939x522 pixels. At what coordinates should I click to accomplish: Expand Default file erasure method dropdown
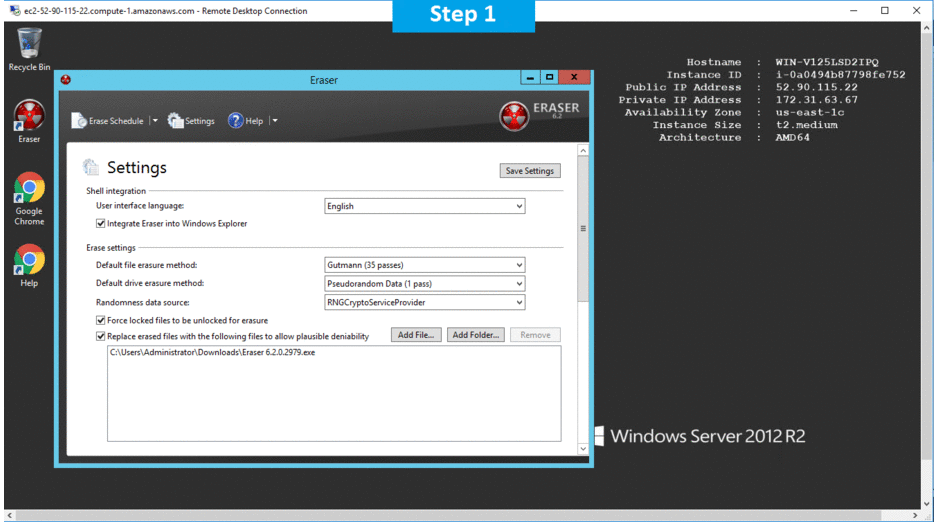pyautogui.click(x=425, y=265)
